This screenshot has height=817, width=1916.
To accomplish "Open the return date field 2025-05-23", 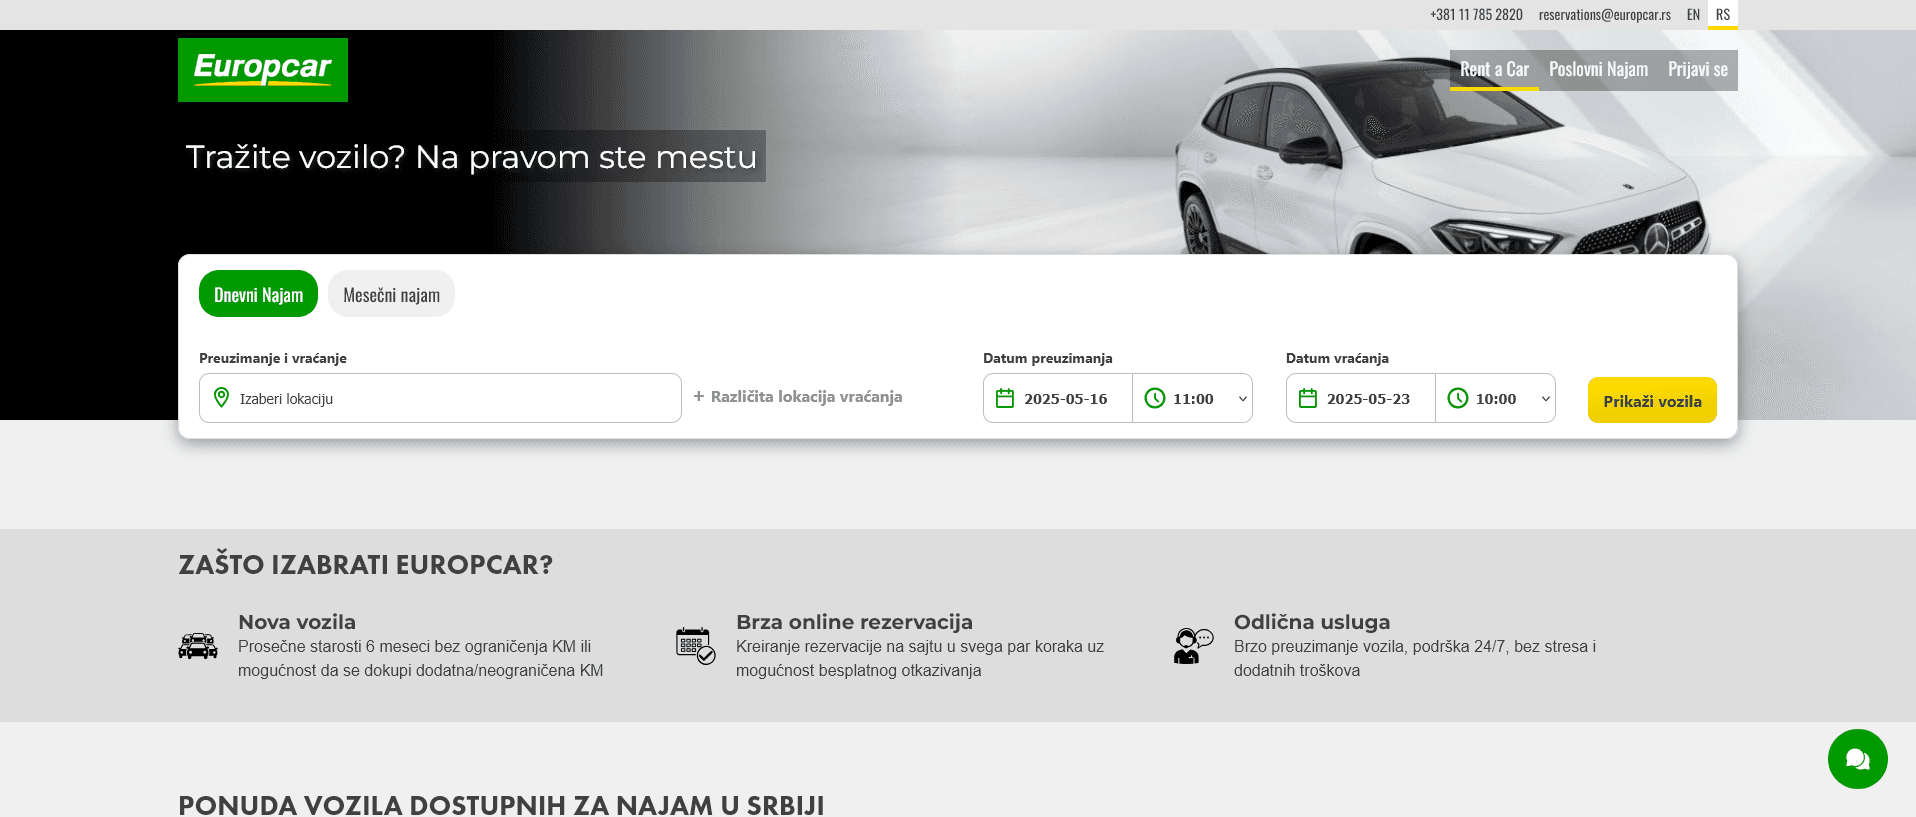I will (x=1361, y=398).
